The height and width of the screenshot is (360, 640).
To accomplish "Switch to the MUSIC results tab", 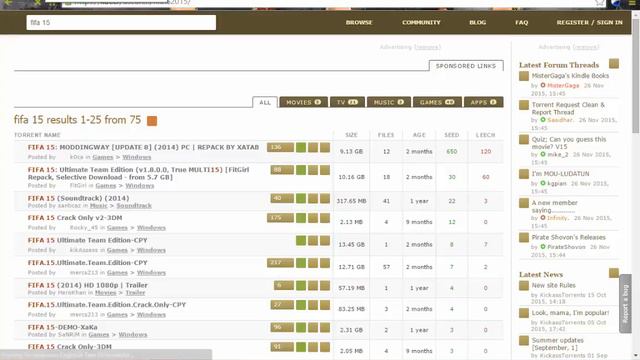I will [389, 102].
